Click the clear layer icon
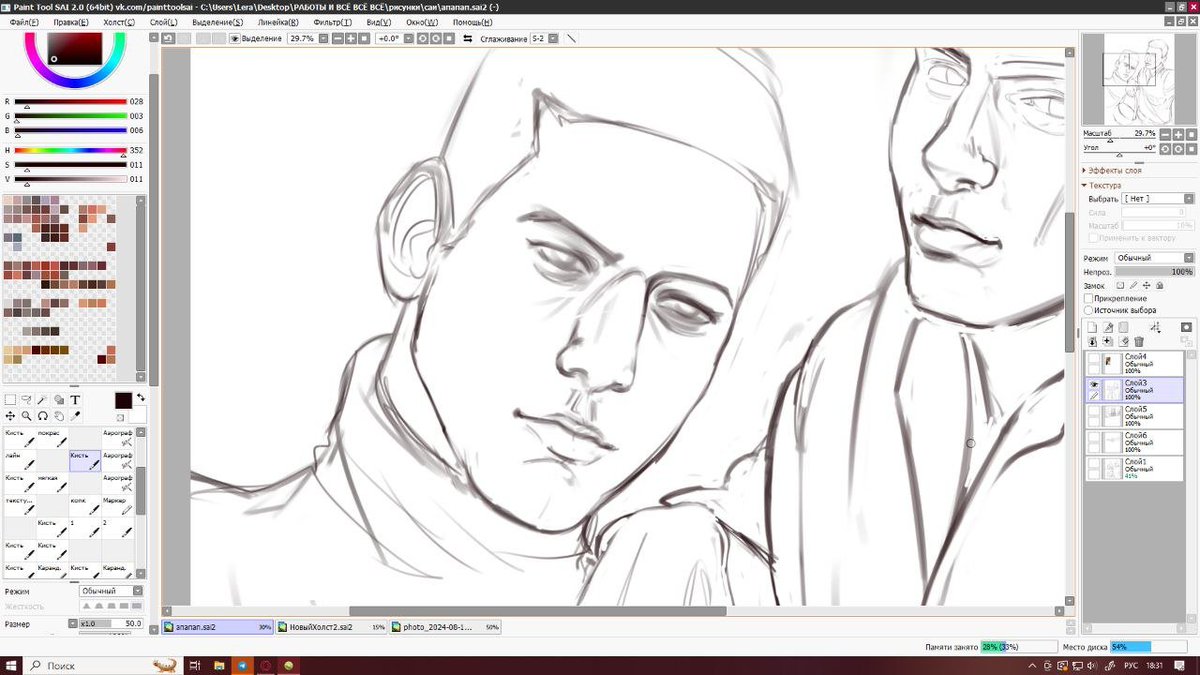Screen dimensions: 1200x675 (x=1123, y=342)
